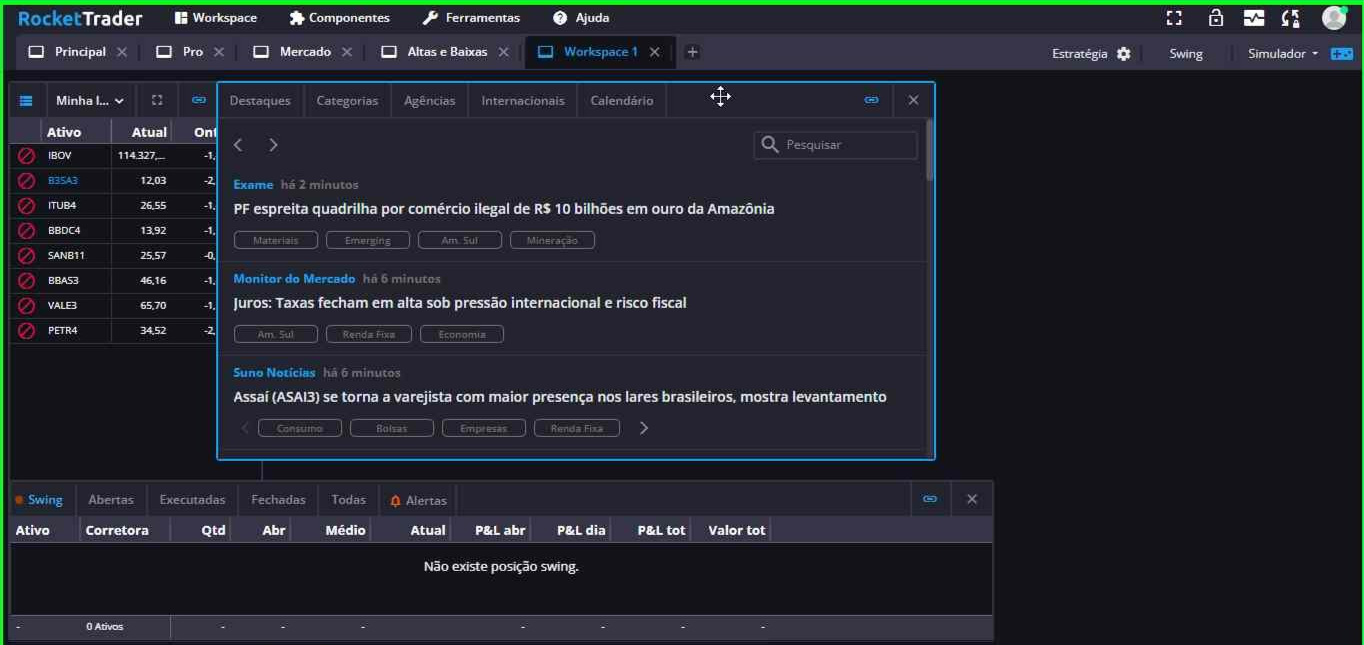Switch to the Abertas positions tab
Viewport: 1364px width, 645px height.
coord(111,500)
